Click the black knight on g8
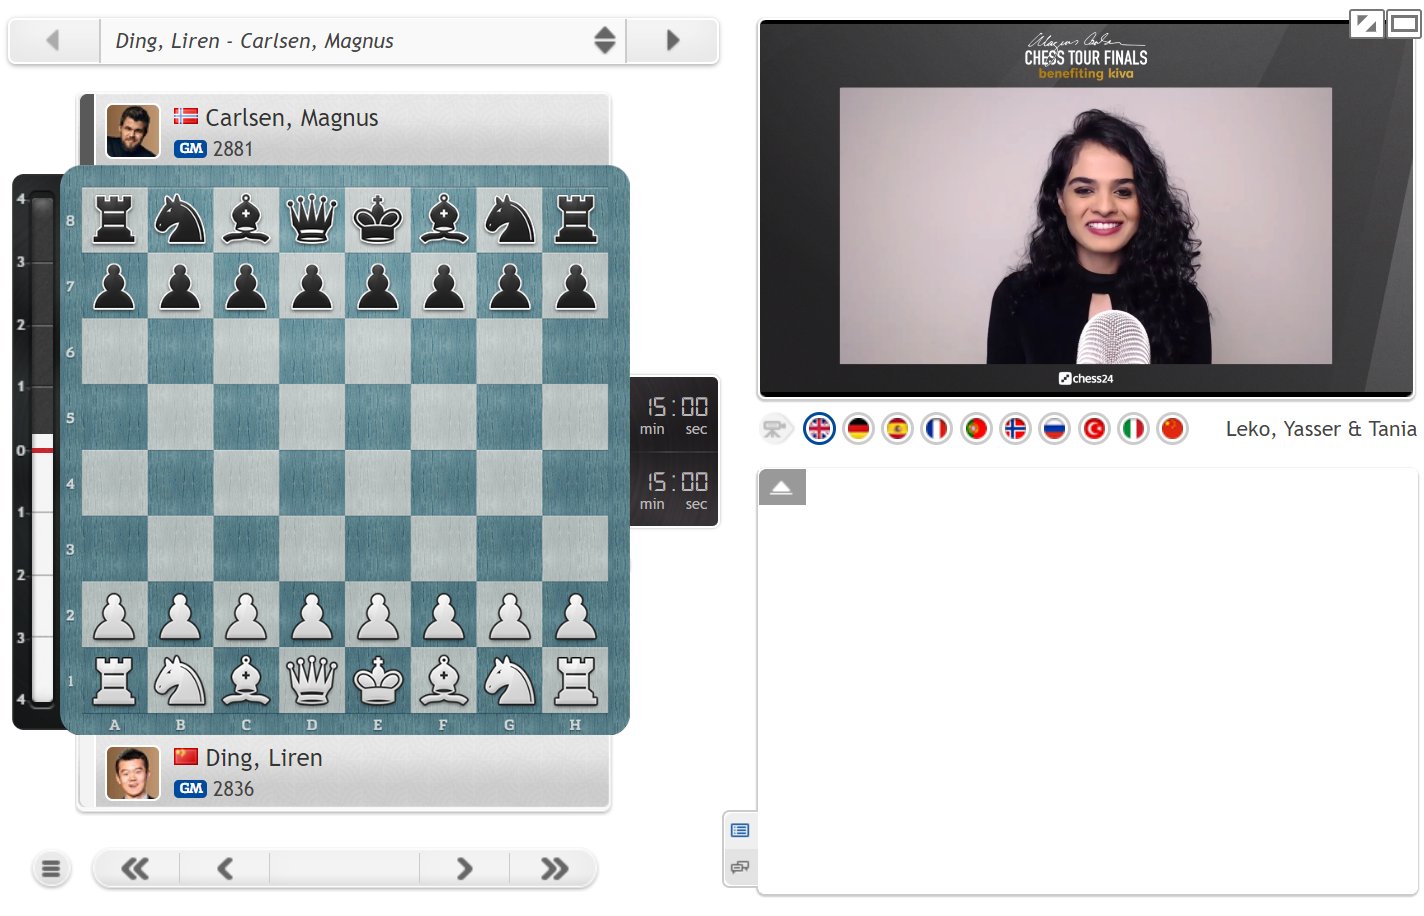The height and width of the screenshot is (916, 1424). [510, 220]
